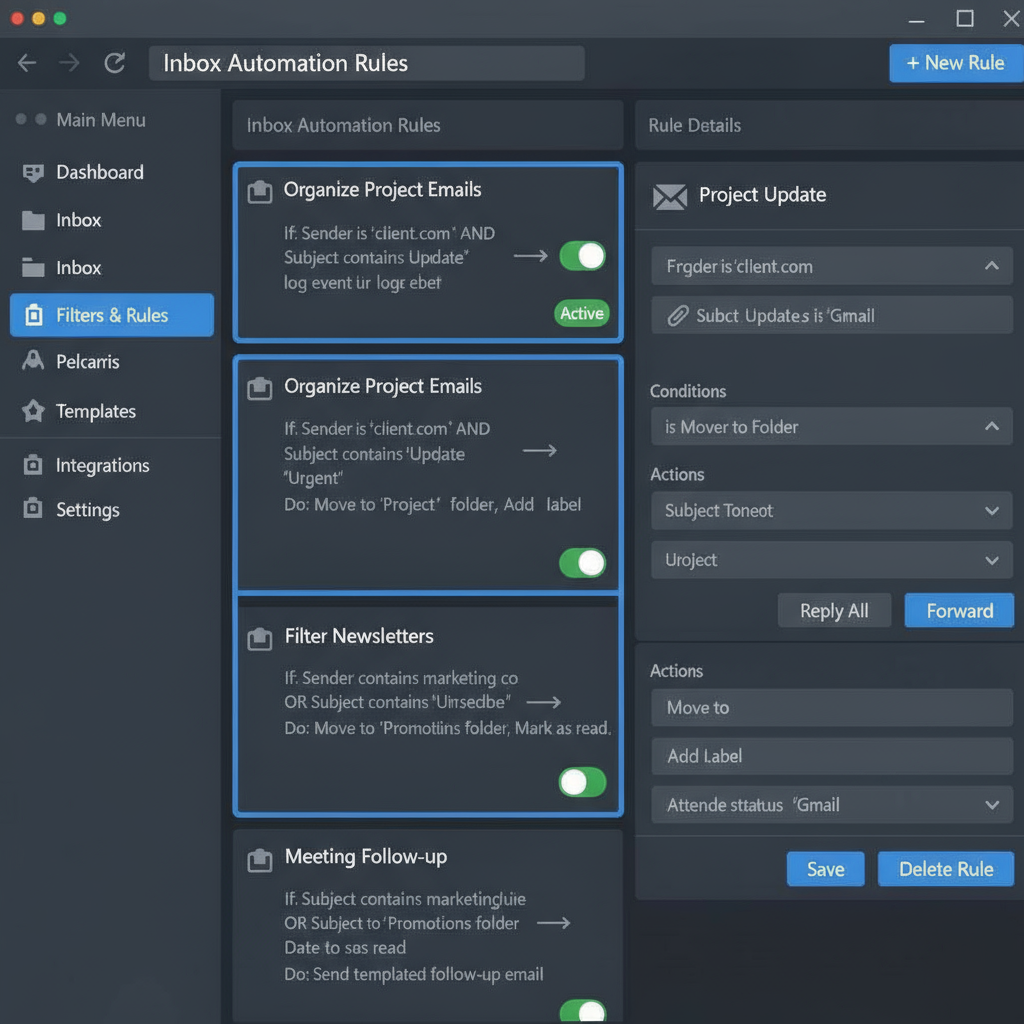Click the Dashboard sidebar icon

(x=33, y=173)
